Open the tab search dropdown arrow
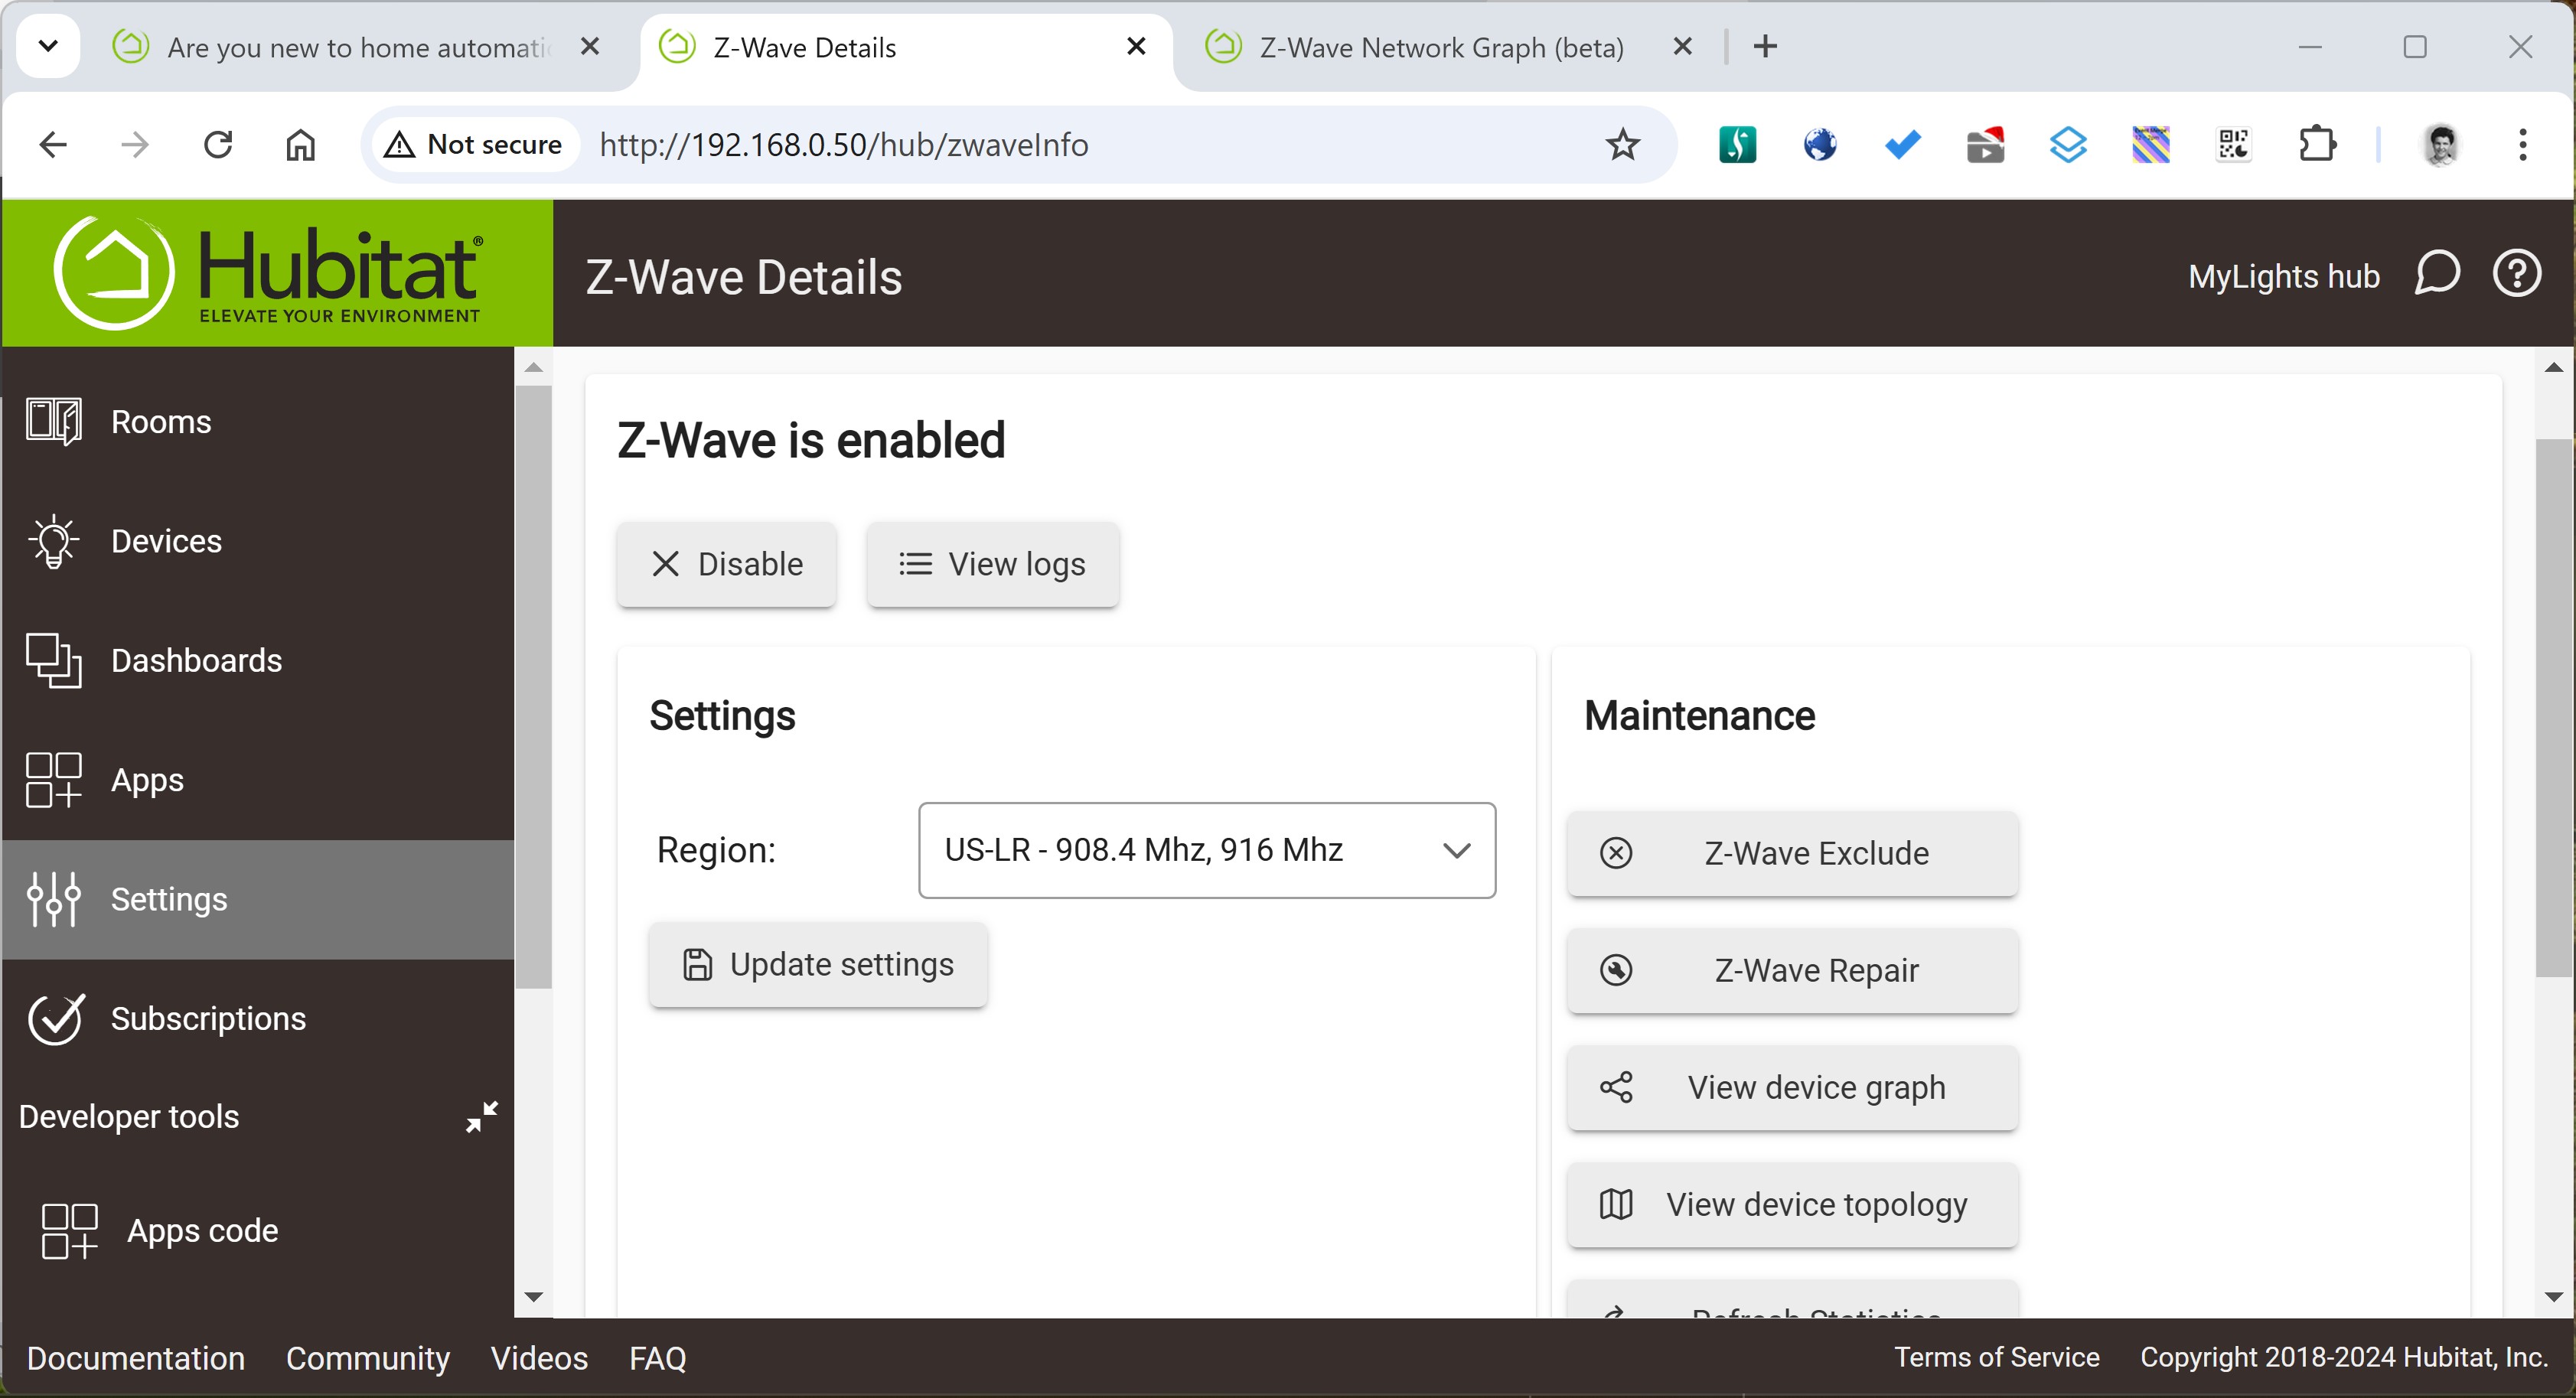 point(48,46)
